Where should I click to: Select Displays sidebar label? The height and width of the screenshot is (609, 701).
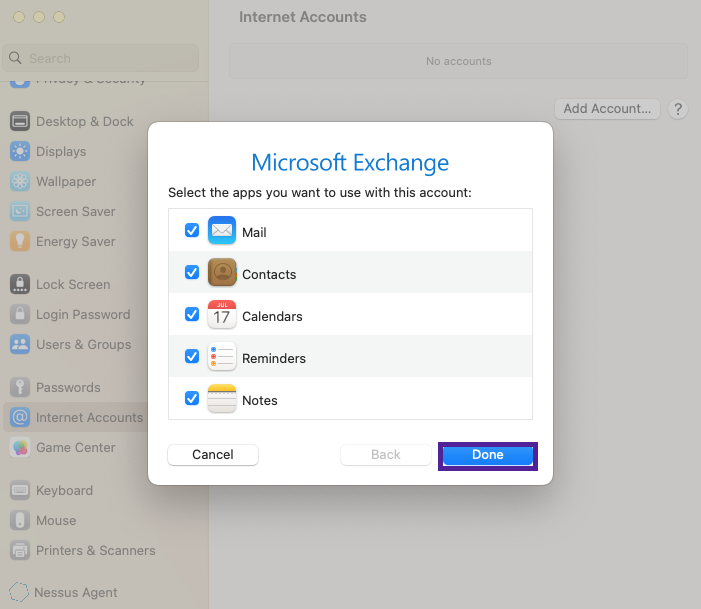click(61, 152)
